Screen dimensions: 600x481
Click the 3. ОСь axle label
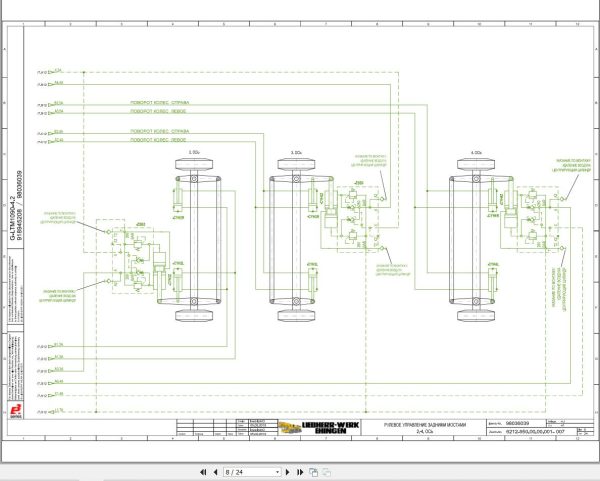click(296, 152)
